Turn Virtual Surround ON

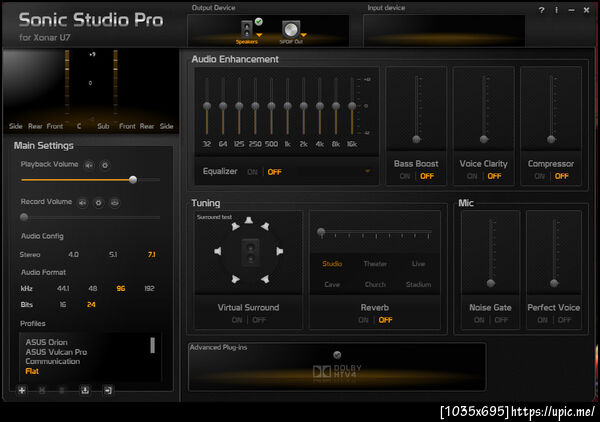[x=237, y=320]
